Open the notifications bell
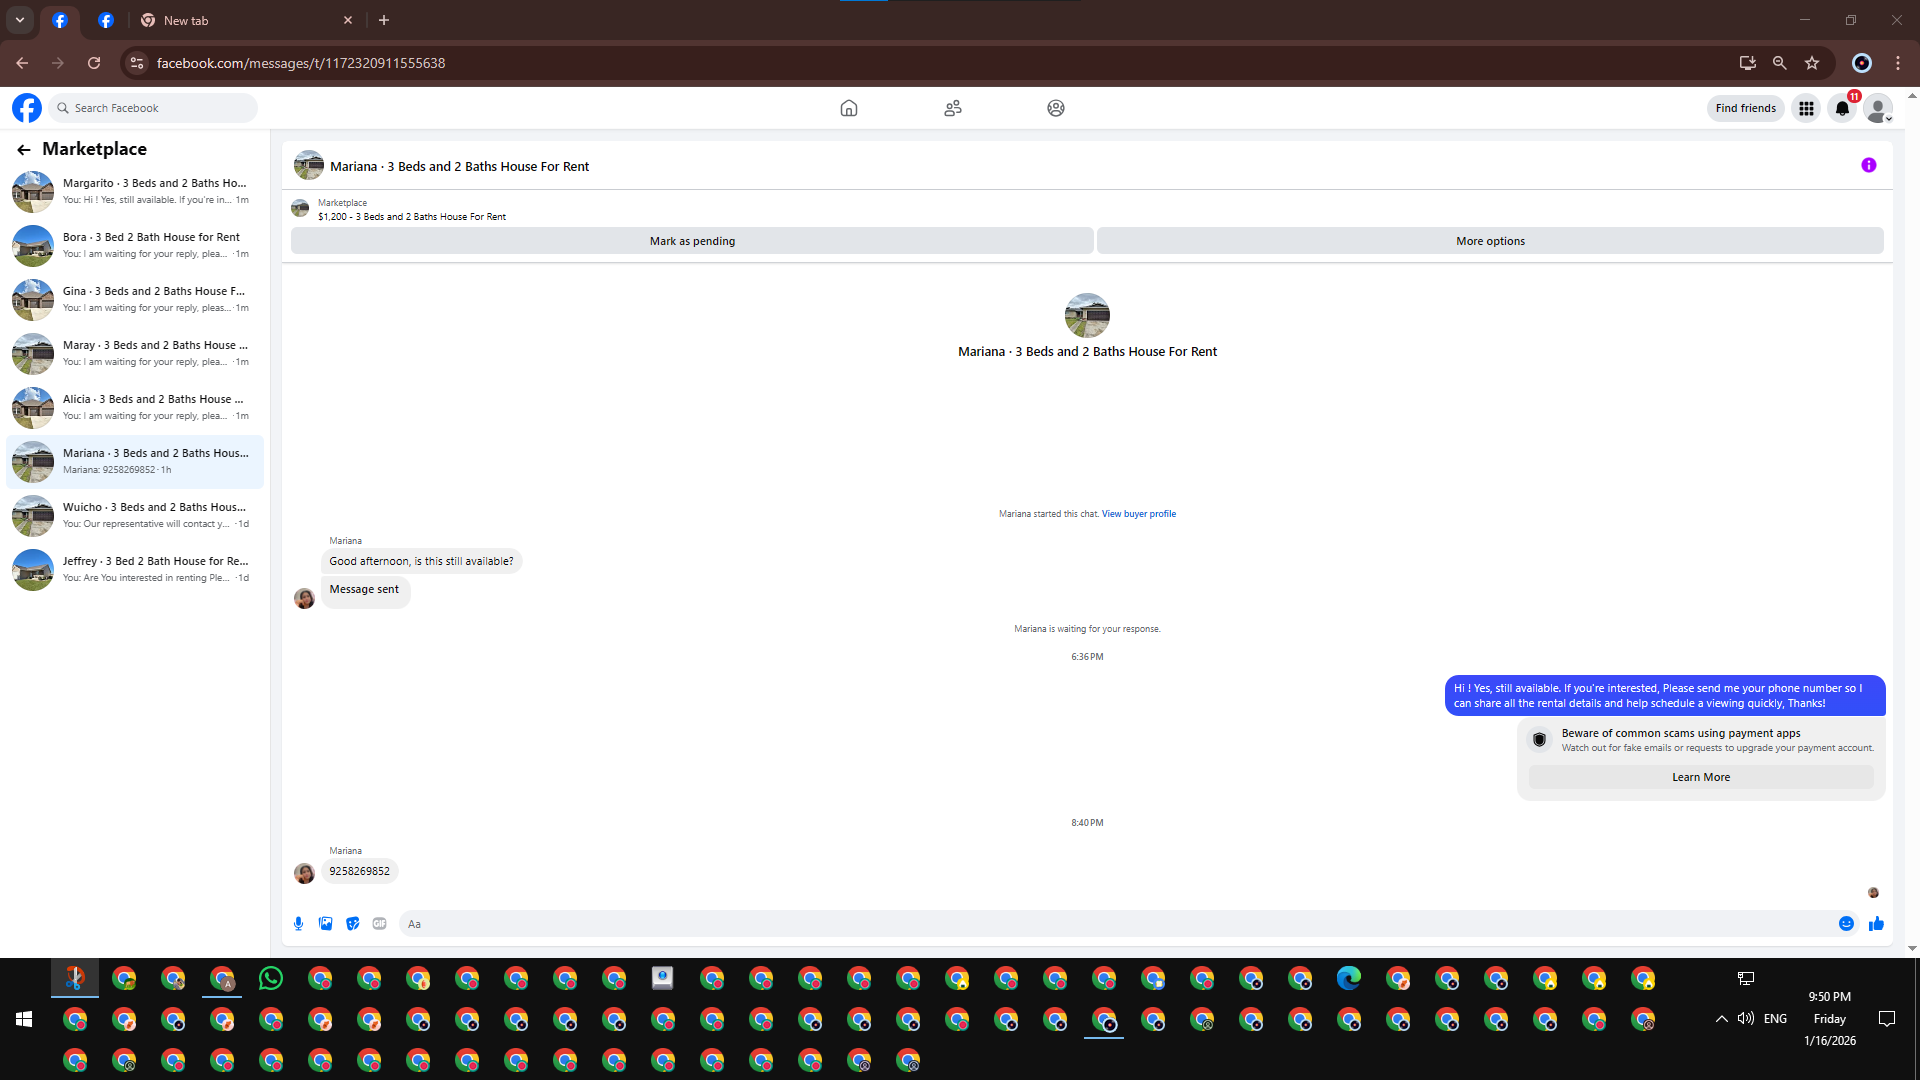Viewport: 1920px width, 1080px height. [1842, 108]
